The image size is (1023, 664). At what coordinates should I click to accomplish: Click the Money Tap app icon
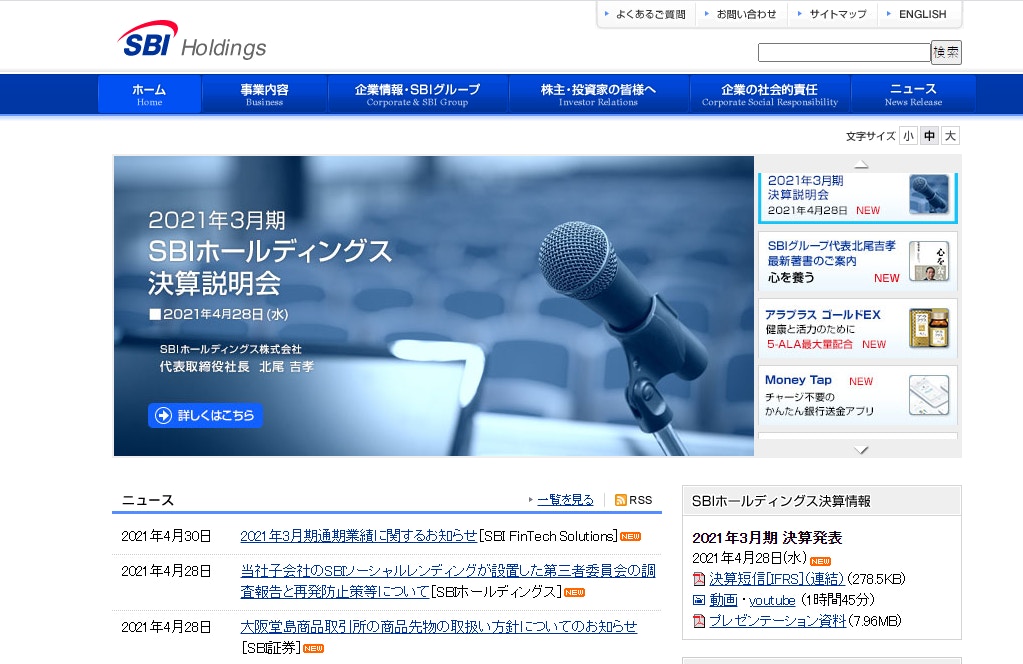click(x=928, y=395)
